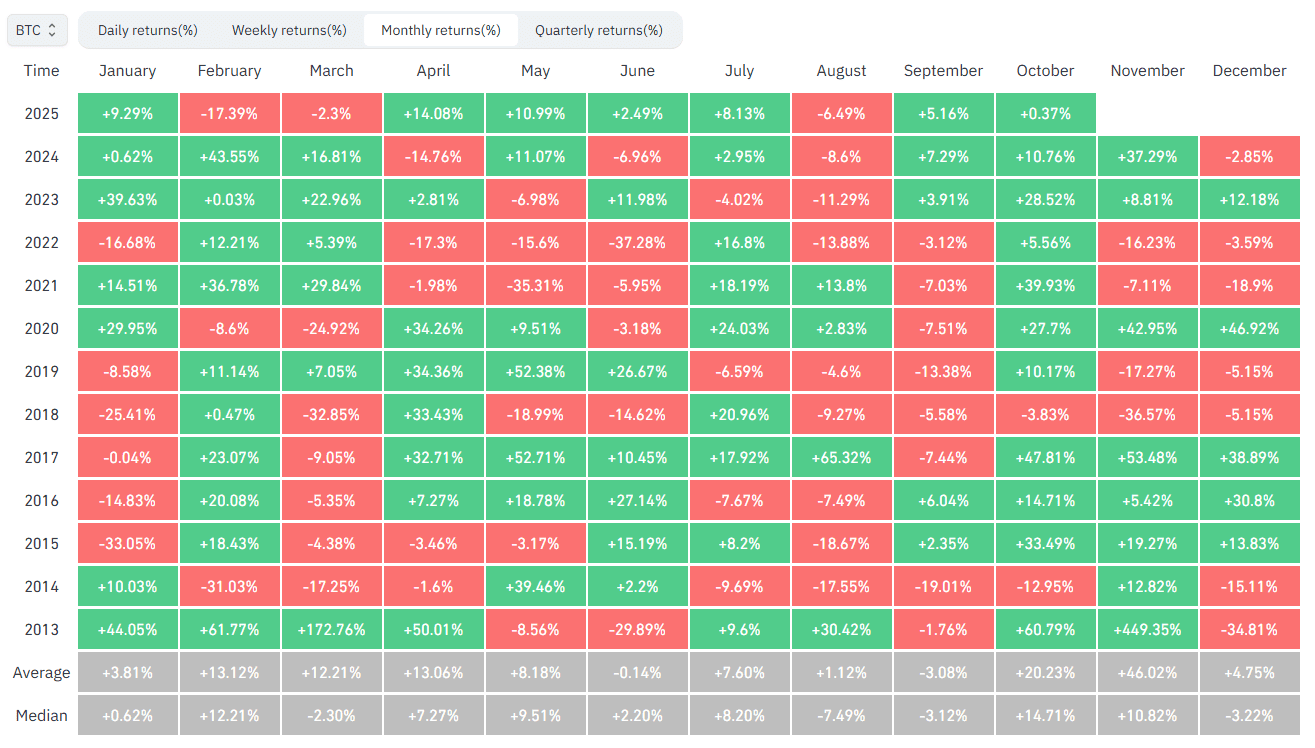This screenshot has height=748, width=1315.
Task: Click February 2024 cell showing +43.55%
Action: point(230,157)
